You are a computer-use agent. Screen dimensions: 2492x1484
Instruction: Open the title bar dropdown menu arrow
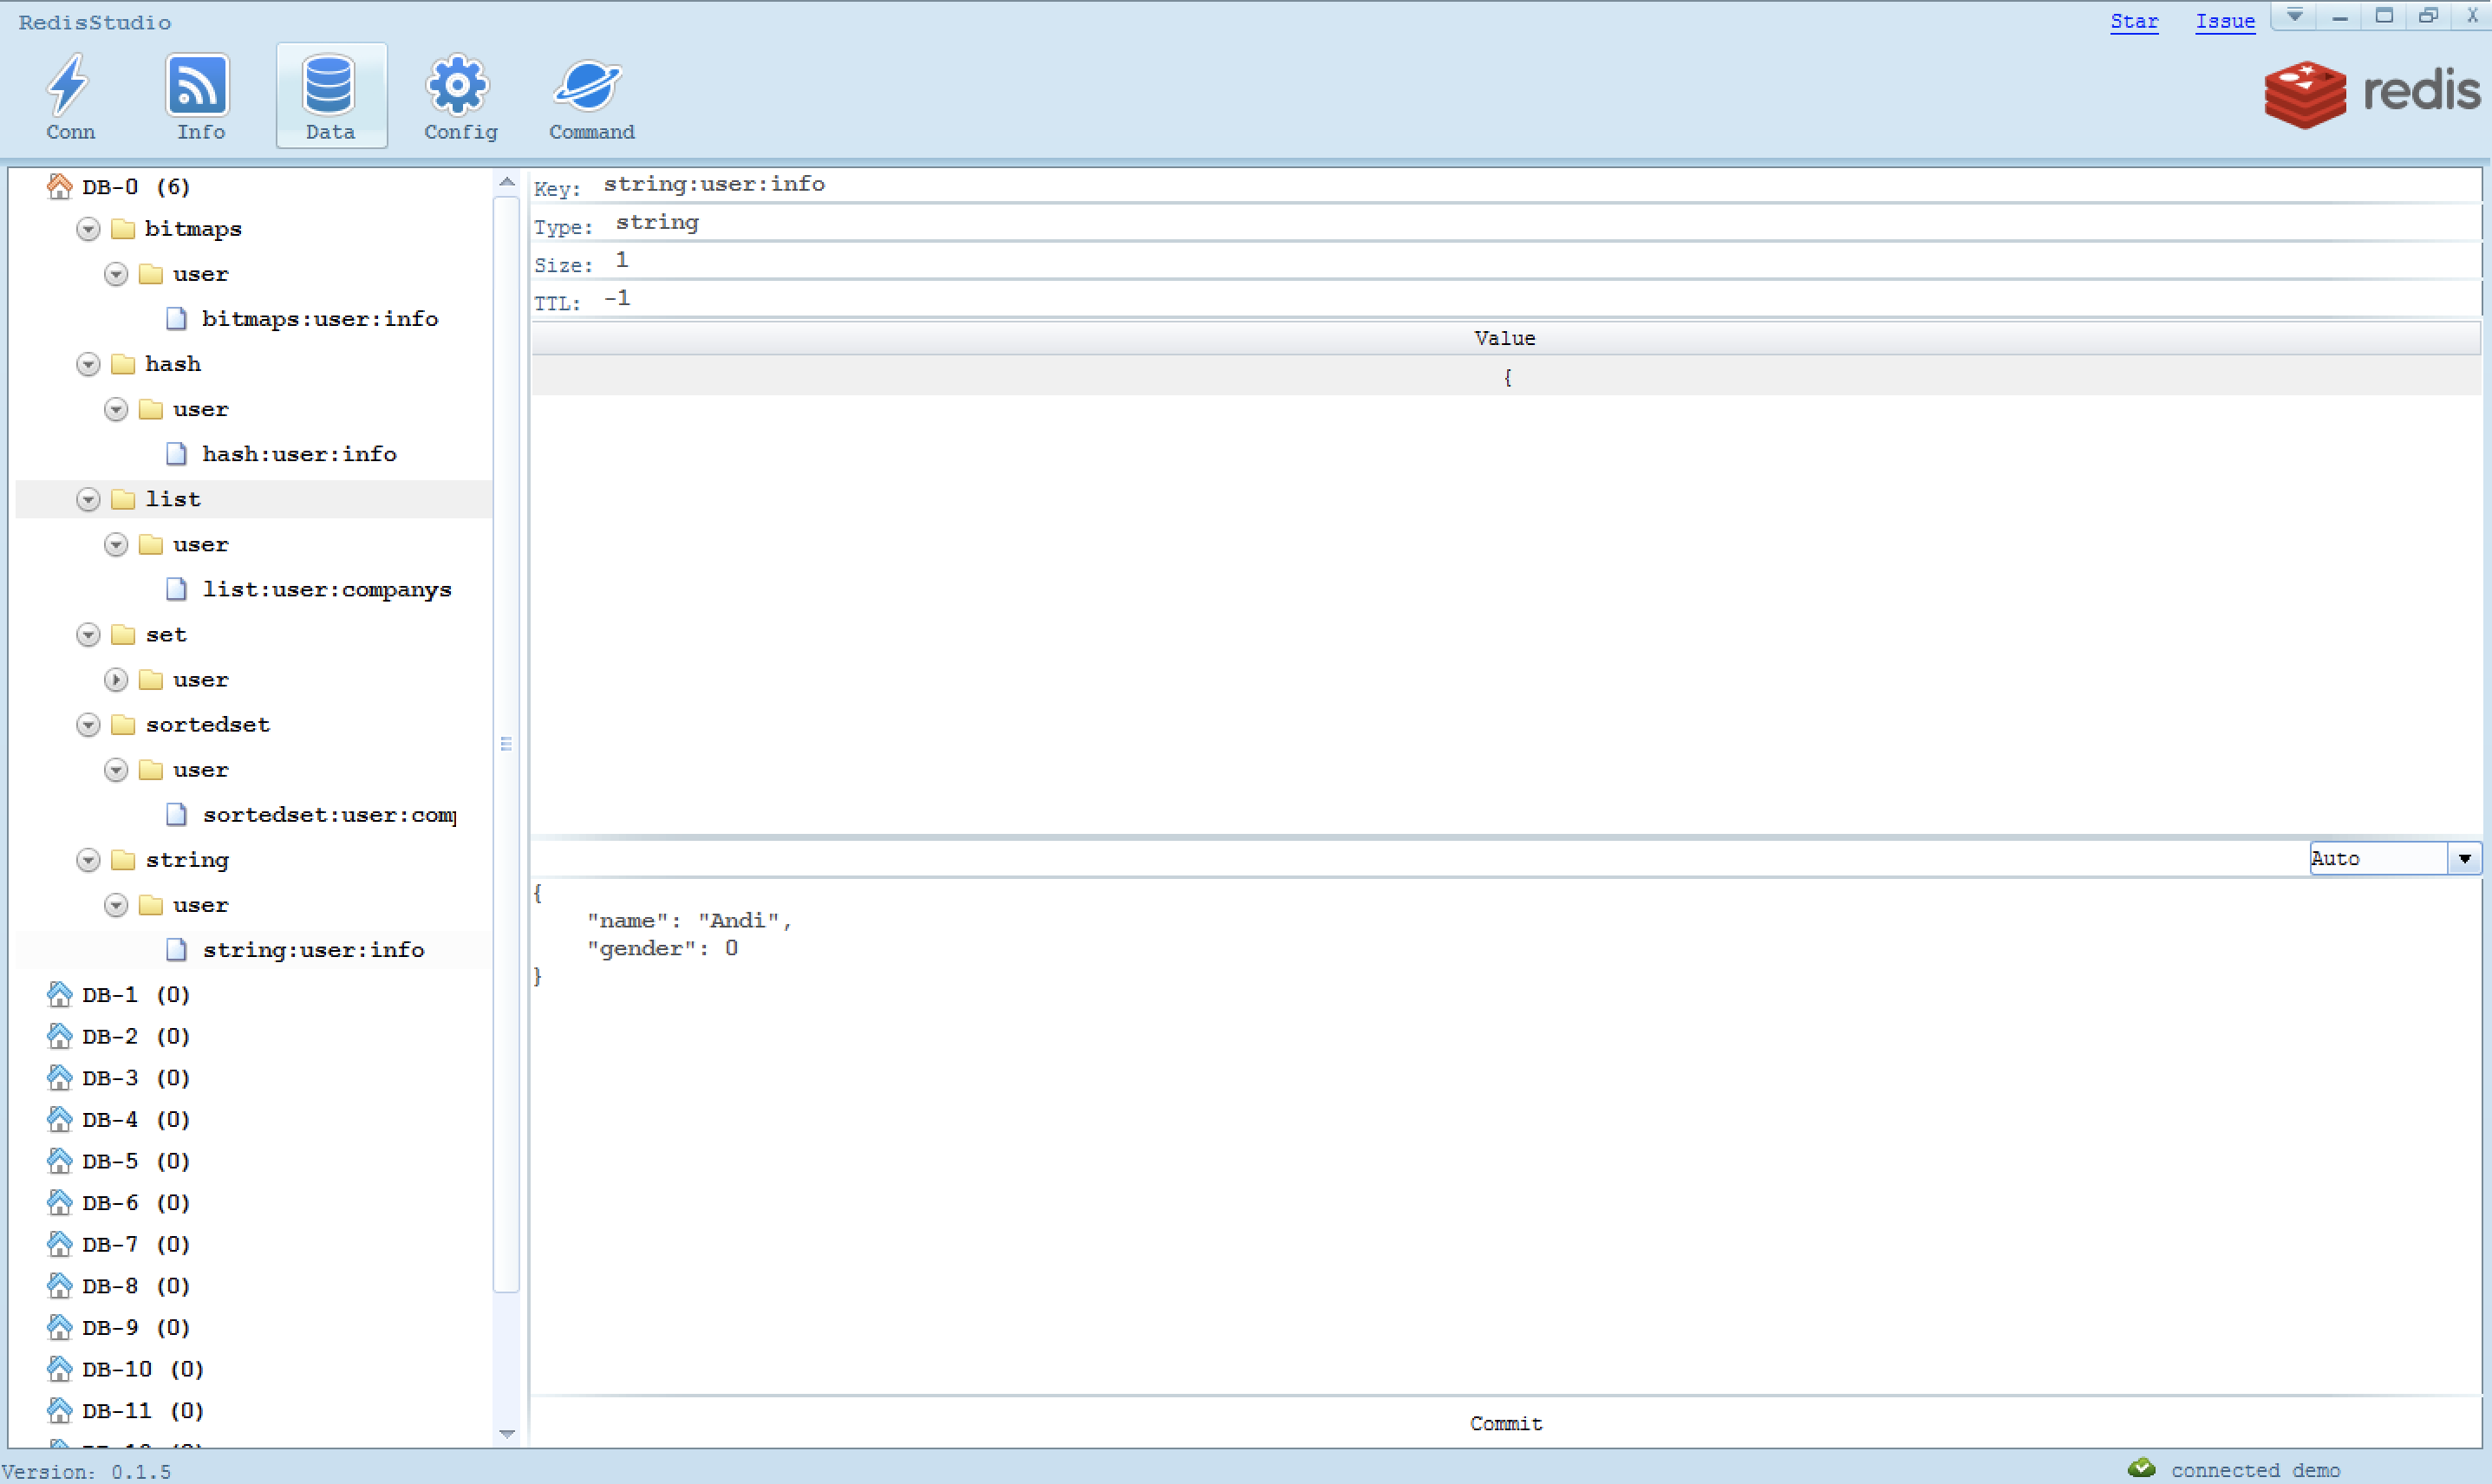pos(2295,15)
